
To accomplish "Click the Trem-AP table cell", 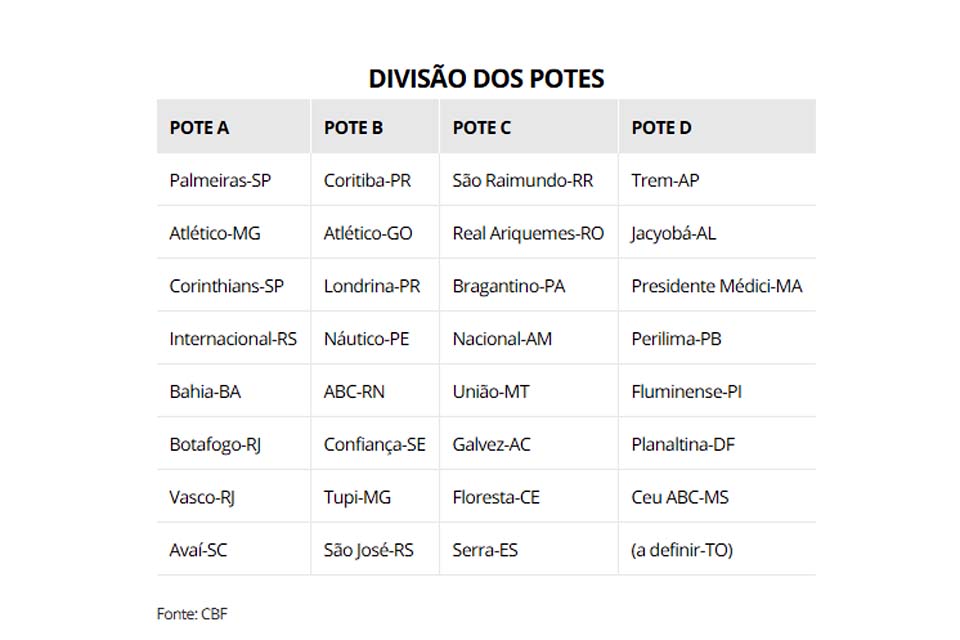I will [665, 181].
